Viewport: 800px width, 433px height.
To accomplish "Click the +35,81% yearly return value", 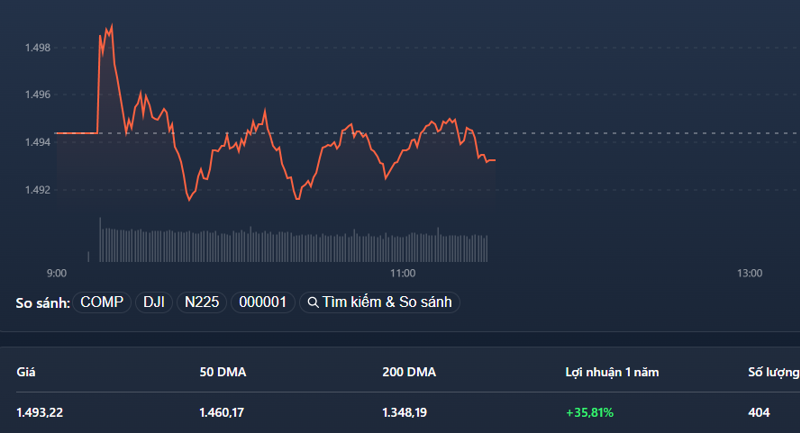I will [590, 412].
